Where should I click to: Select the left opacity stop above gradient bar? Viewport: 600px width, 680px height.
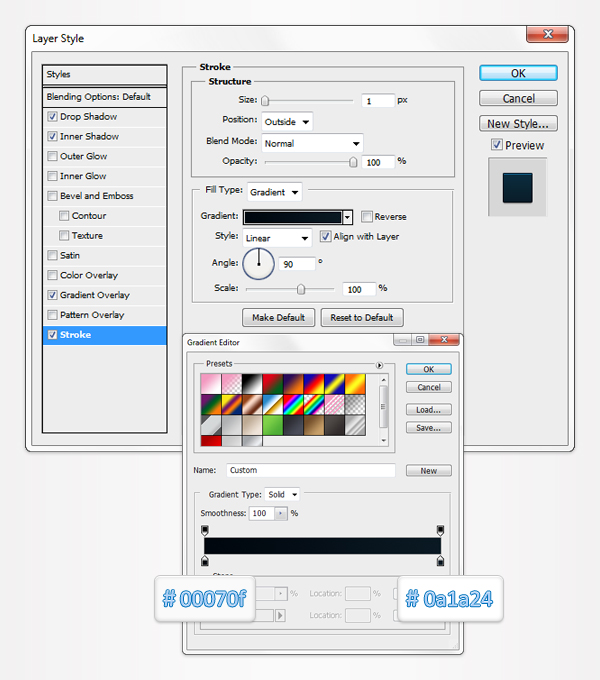pyautogui.click(x=205, y=530)
